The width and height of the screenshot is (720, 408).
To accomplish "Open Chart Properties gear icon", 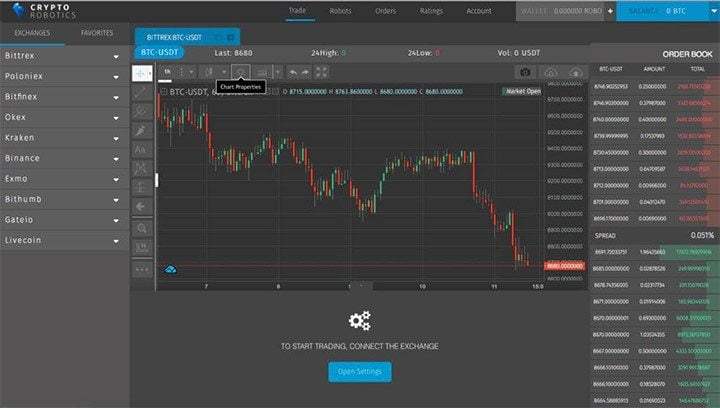I will point(241,73).
